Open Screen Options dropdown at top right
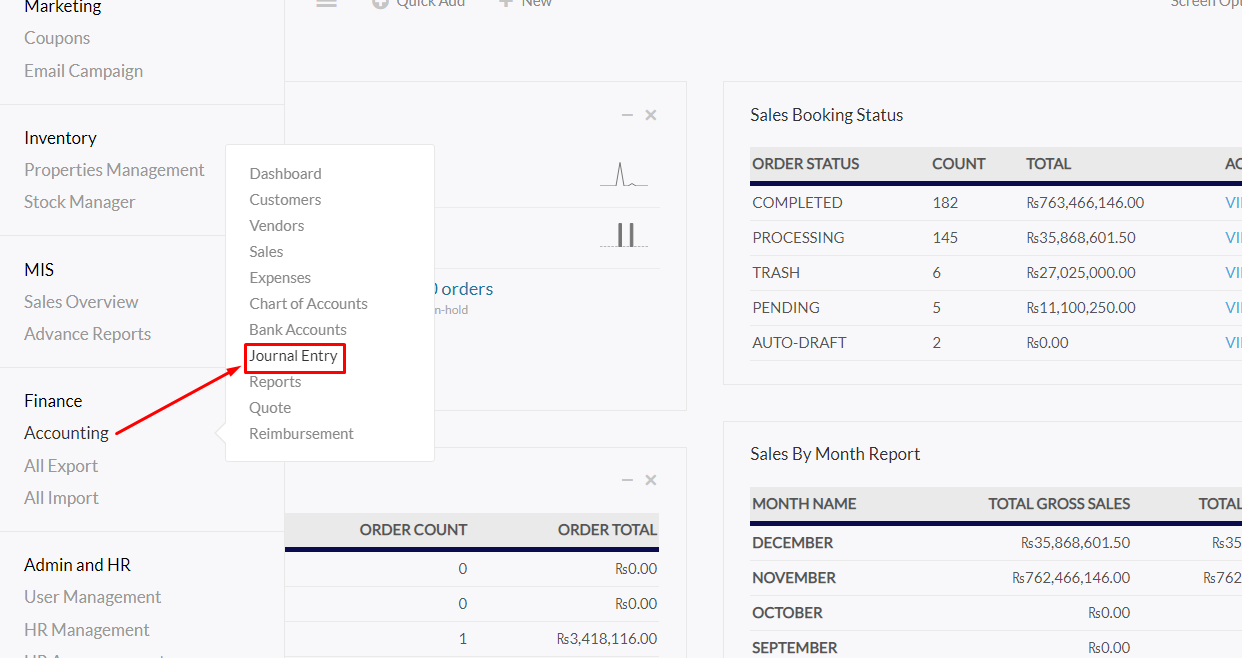This screenshot has width=1242, height=658. click(x=1205, y=4)
